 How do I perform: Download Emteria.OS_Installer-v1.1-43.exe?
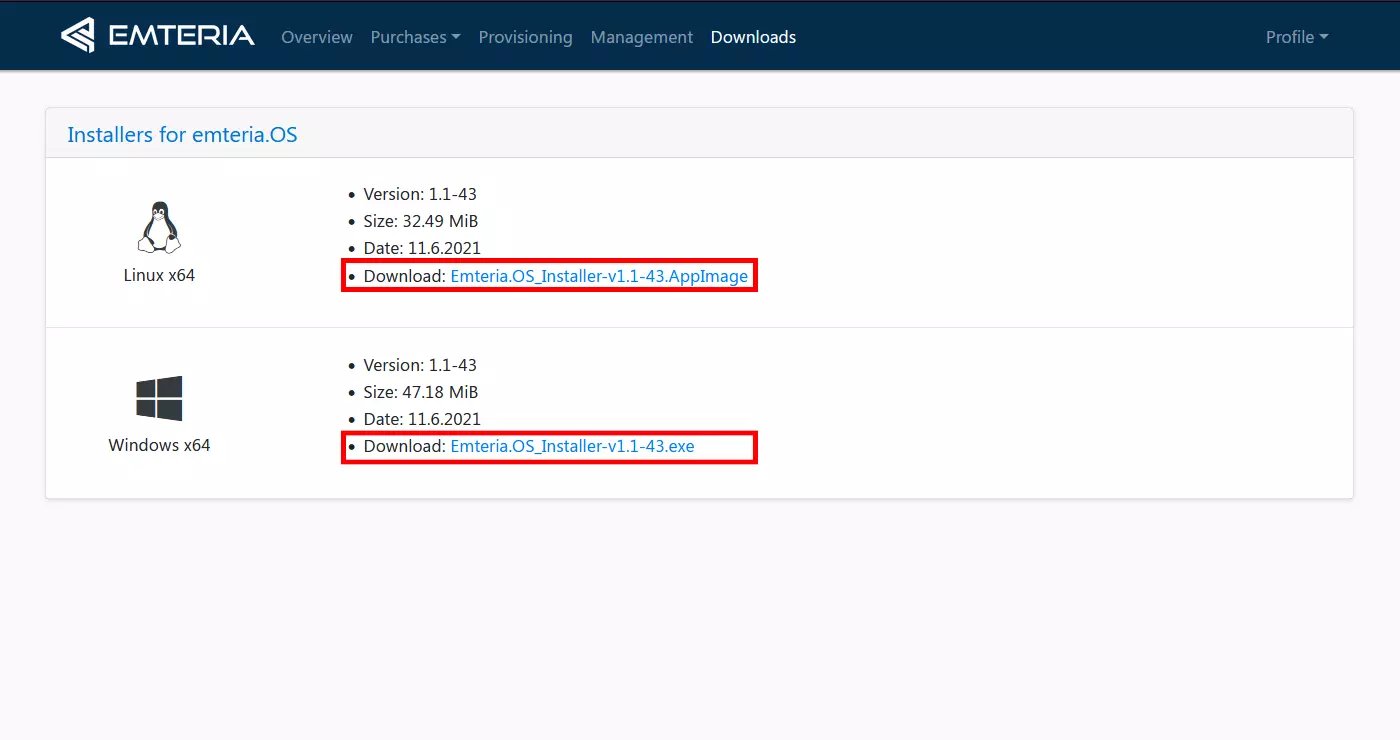click(572, 446)
